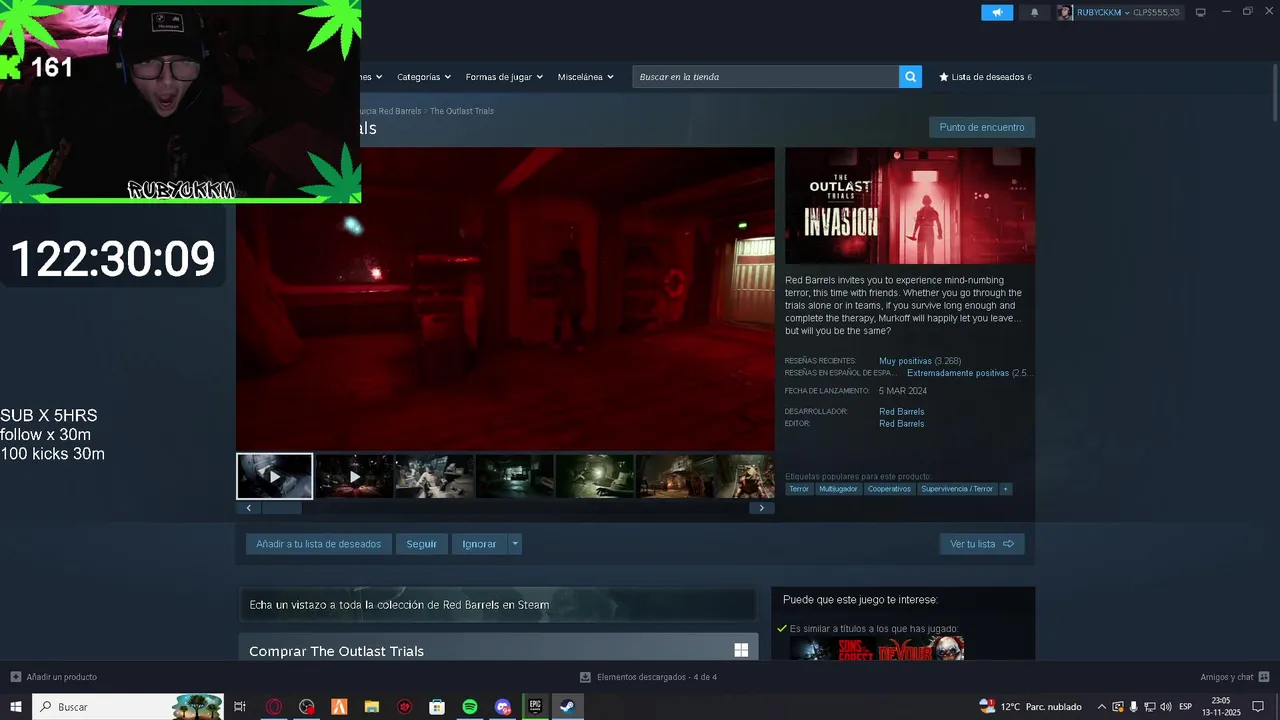
Task: Expand the Formas de jugar menu
Action: point(504,77)
